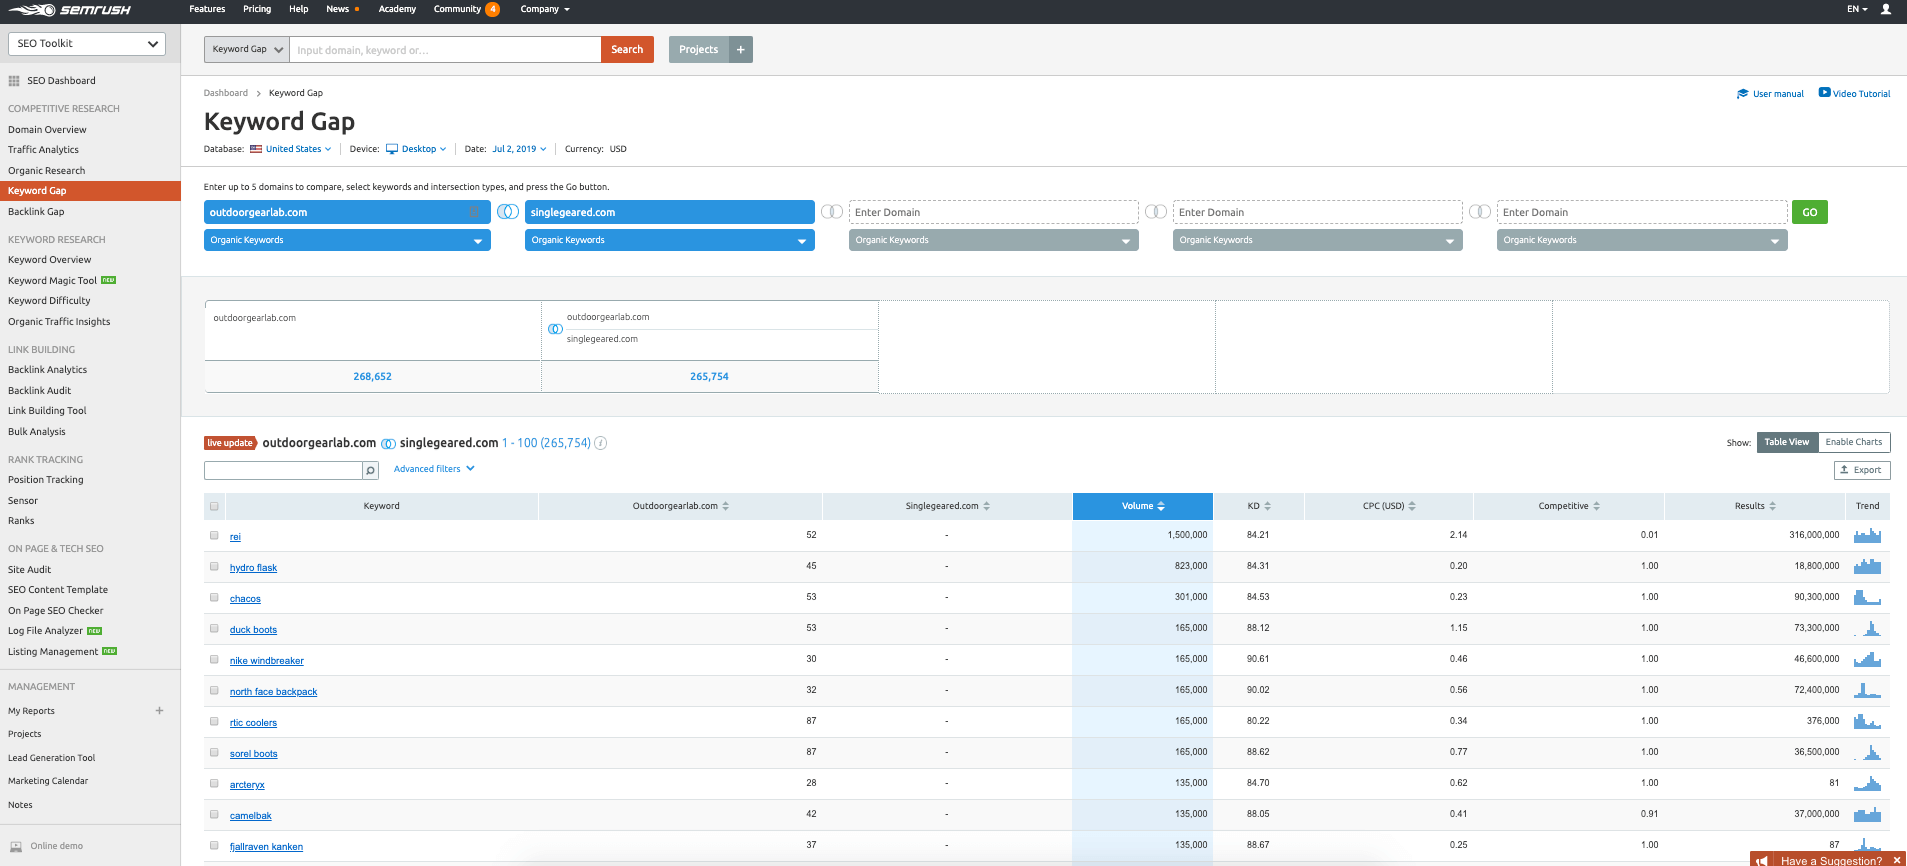Check the duck boots row

[214, 628]
